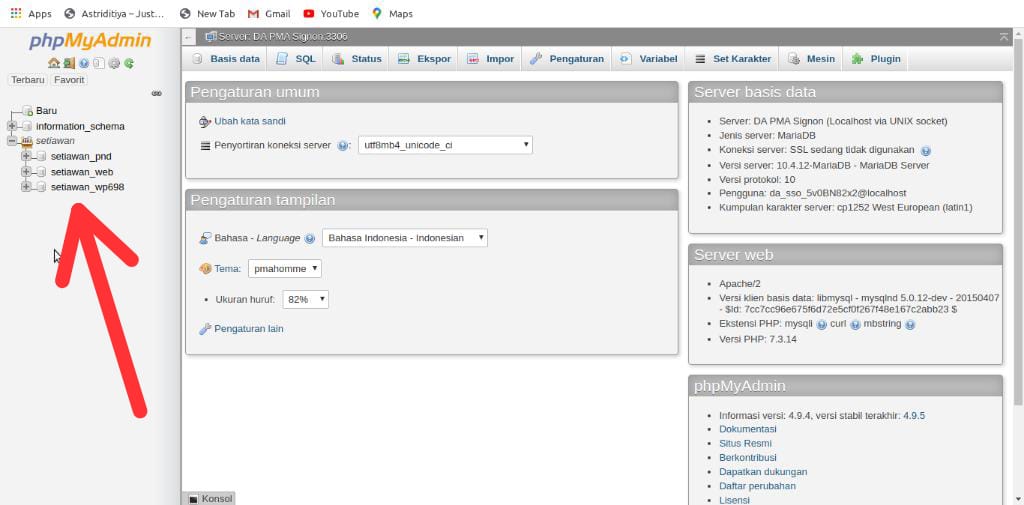Click the Tema link label
1024x505 pixels.
coord(227,269)
